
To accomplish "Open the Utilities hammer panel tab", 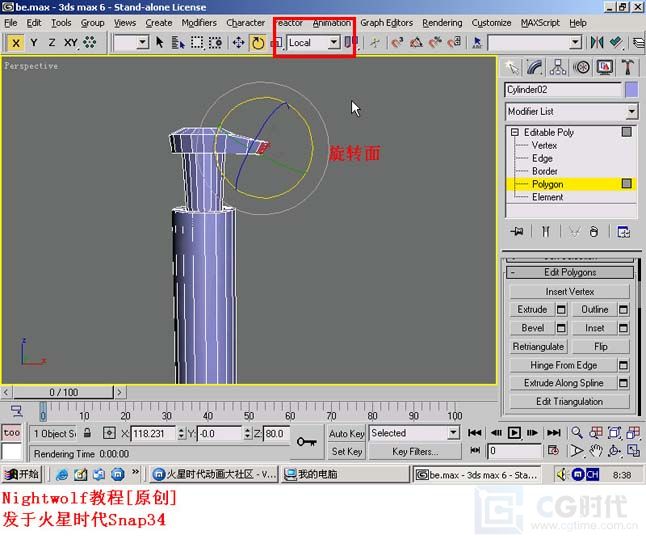I will tap(627, 68).
